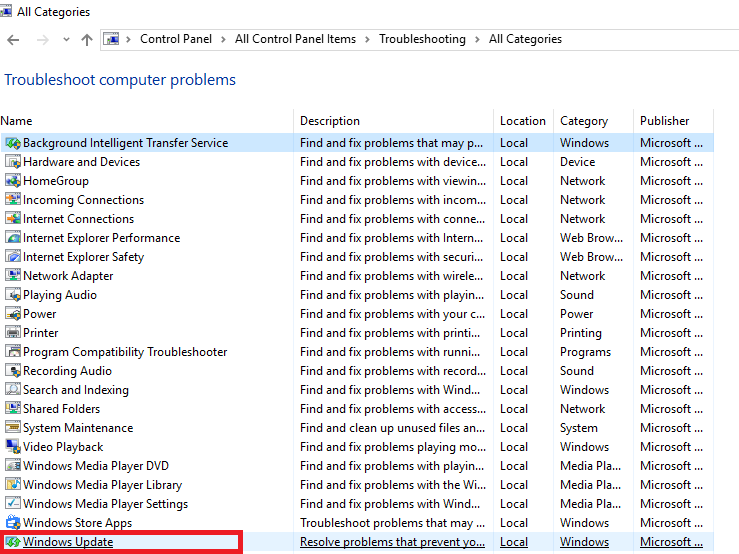The width and height of the screenshot is (739, 554).
Task: Open Hardware and Devices troubleshooter
Action: [82, 162]
